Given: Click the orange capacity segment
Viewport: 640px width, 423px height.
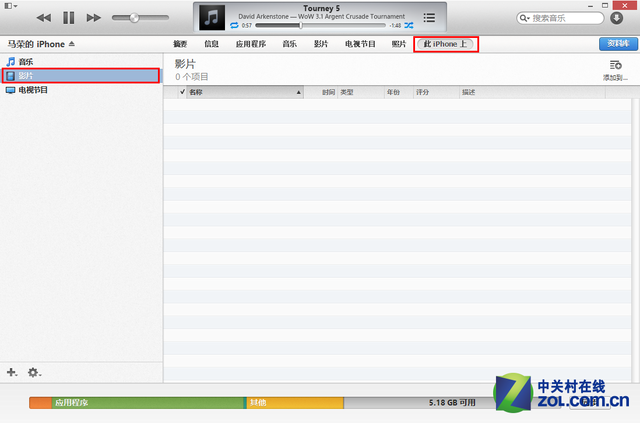Looking at the screenshot, I should 40,403.
